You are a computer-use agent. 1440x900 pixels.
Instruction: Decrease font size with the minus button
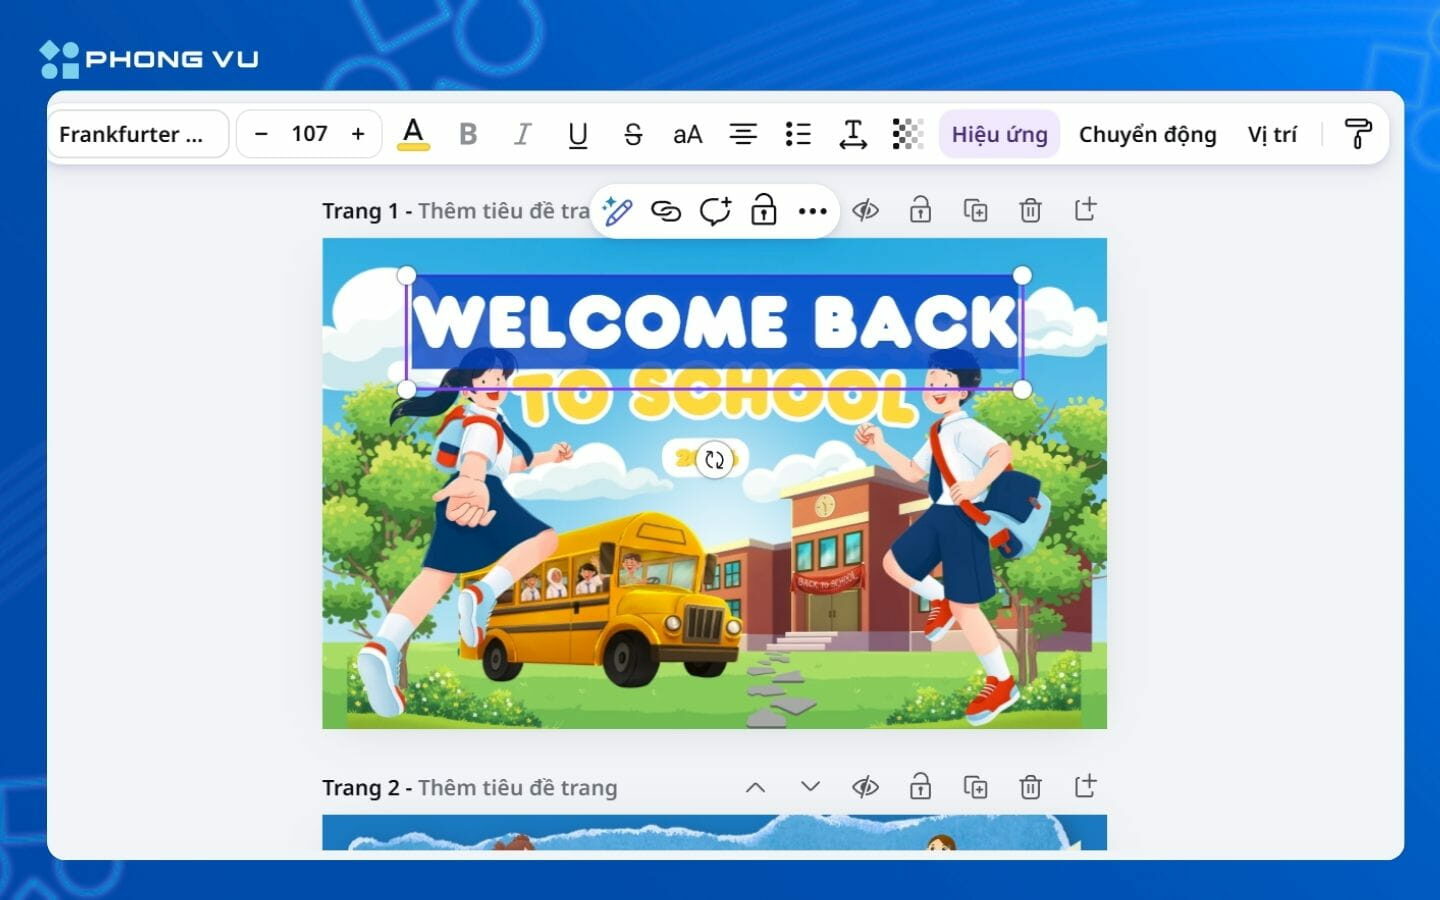point(261,134)
